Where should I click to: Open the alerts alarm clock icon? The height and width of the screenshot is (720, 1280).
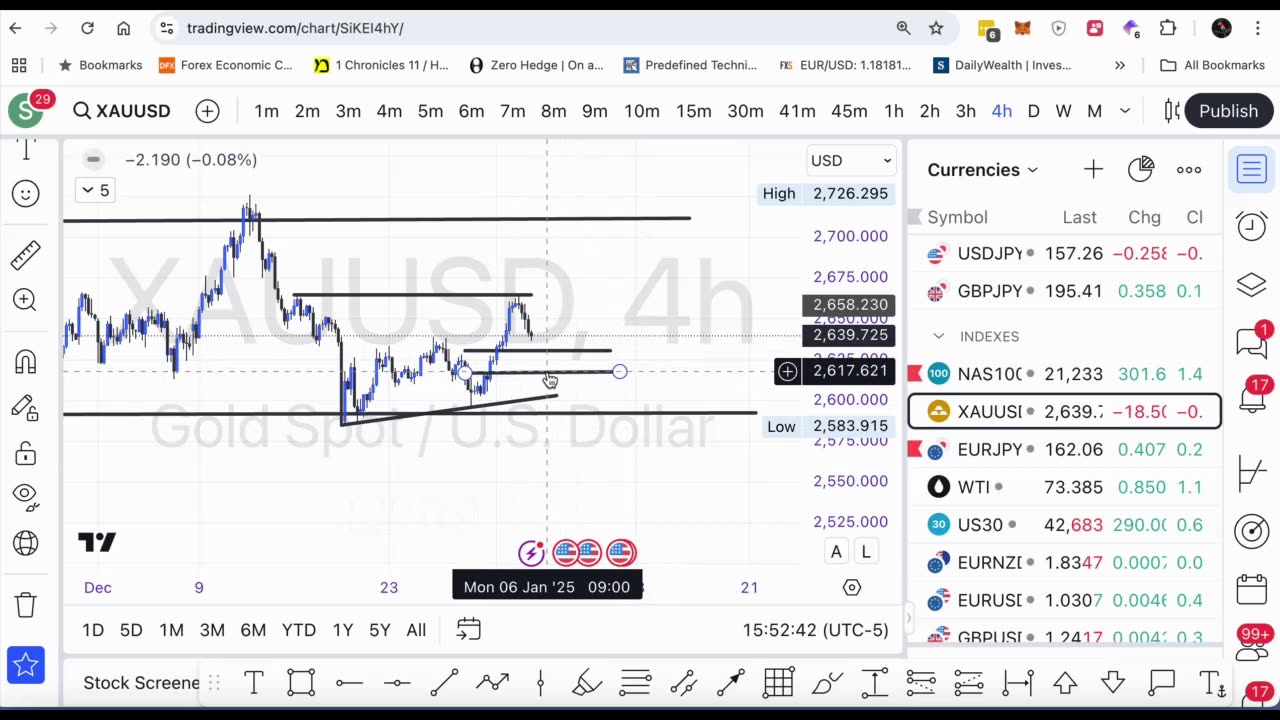pyautogui.click(x=1251, y=227)
